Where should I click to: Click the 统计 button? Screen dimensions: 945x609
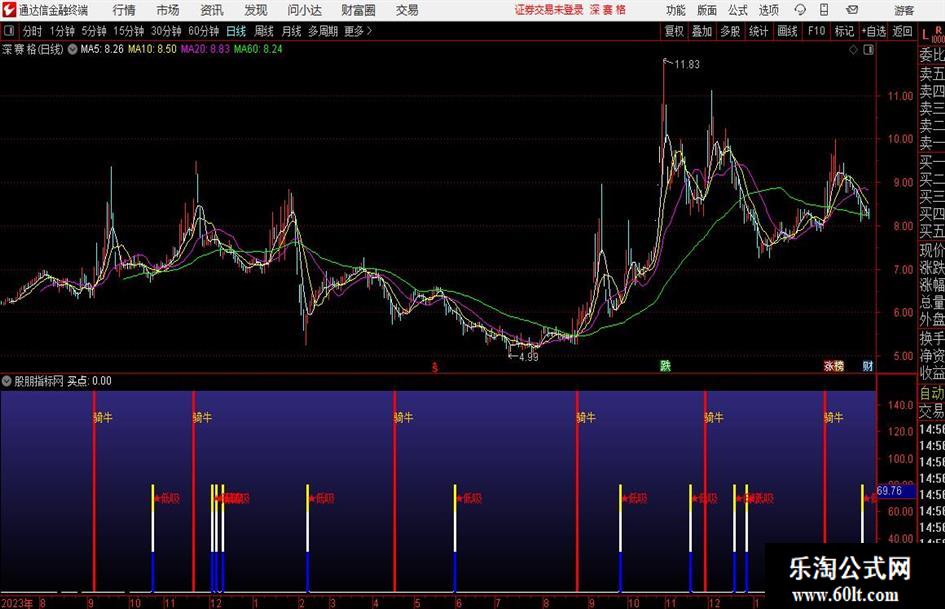click(758, 31)
